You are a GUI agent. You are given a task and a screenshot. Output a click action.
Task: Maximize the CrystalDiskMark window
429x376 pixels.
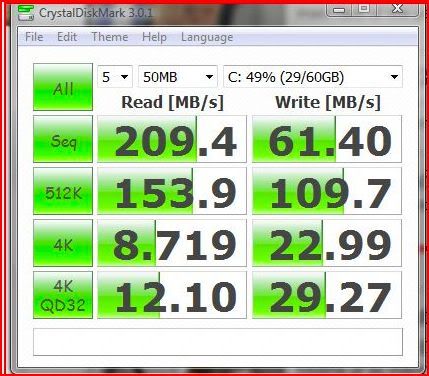pos(364,9)
